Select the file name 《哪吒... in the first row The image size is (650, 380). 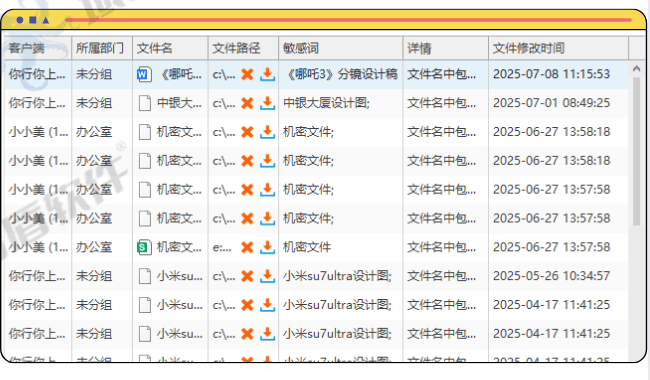[179, 75]
